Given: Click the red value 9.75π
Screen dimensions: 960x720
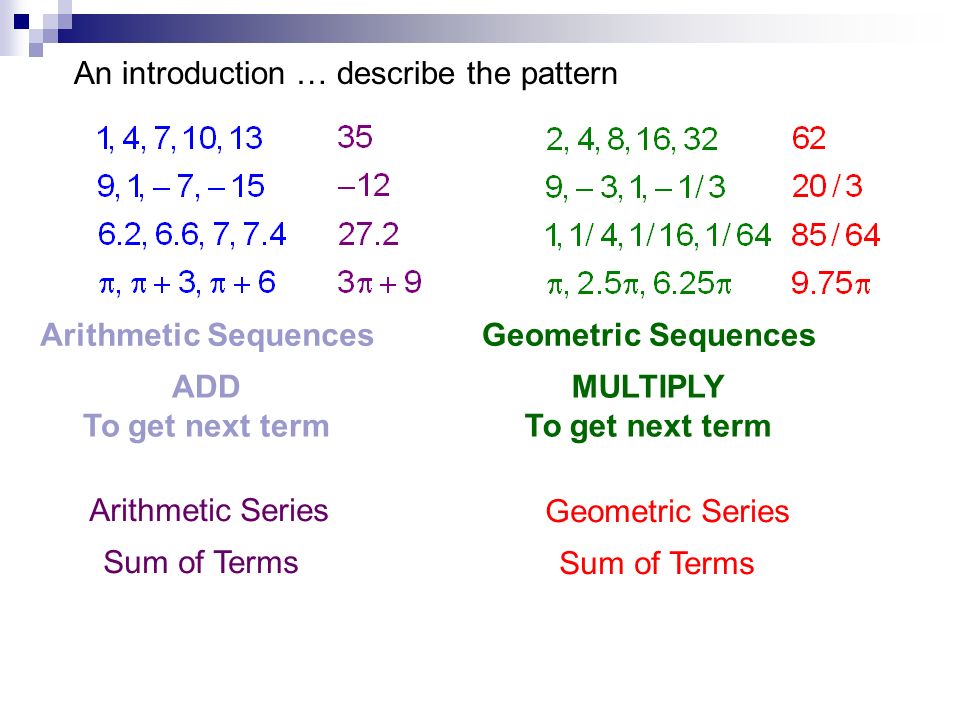Looking at the screenshot, I should pos(831,283).
